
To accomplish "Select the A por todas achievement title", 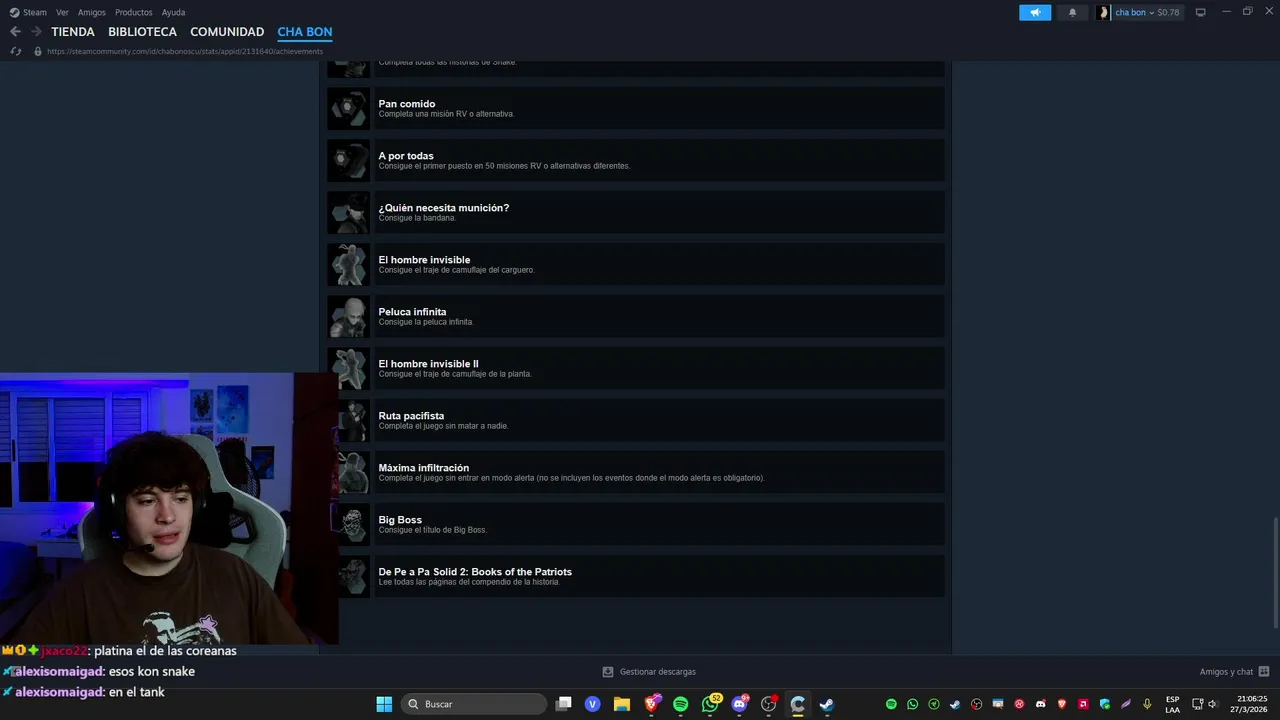I will (405, 156).
